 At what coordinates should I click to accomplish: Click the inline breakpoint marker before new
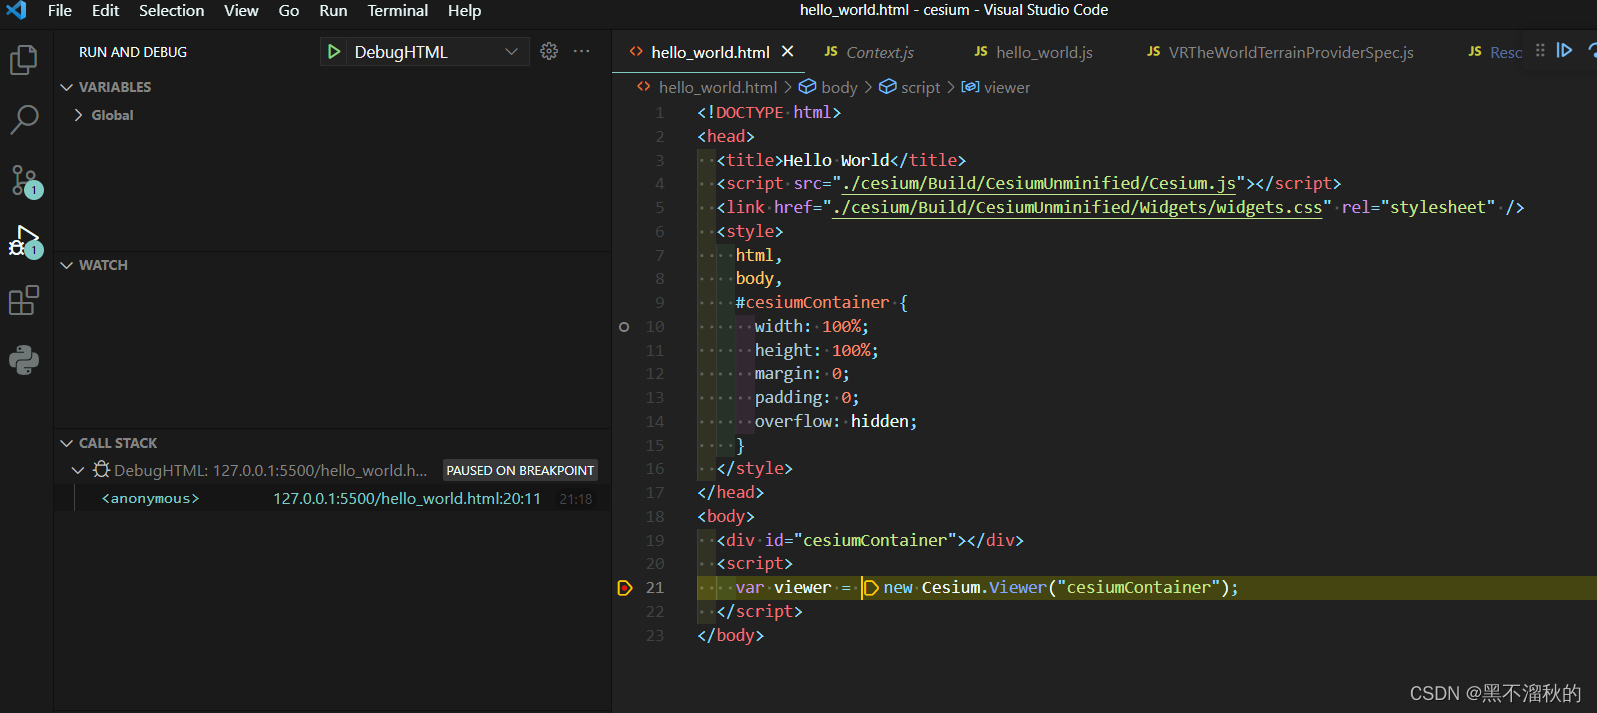pos(871,588)
